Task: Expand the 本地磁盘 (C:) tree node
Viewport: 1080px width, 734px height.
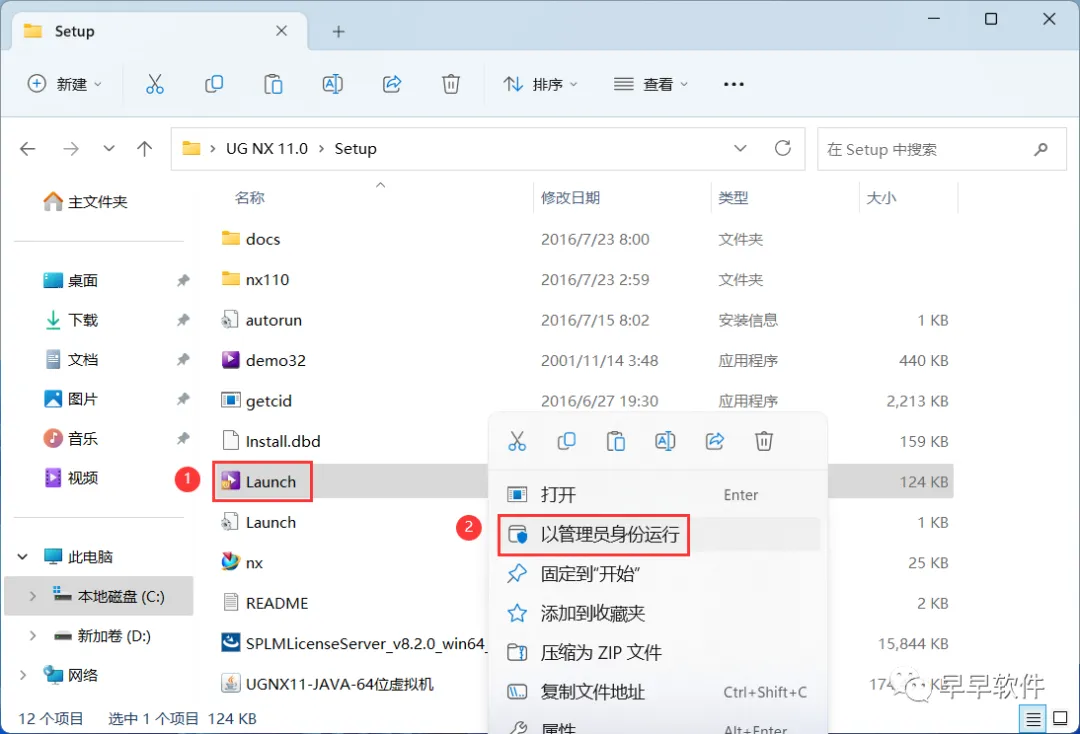Action: [x=32, y=596]
